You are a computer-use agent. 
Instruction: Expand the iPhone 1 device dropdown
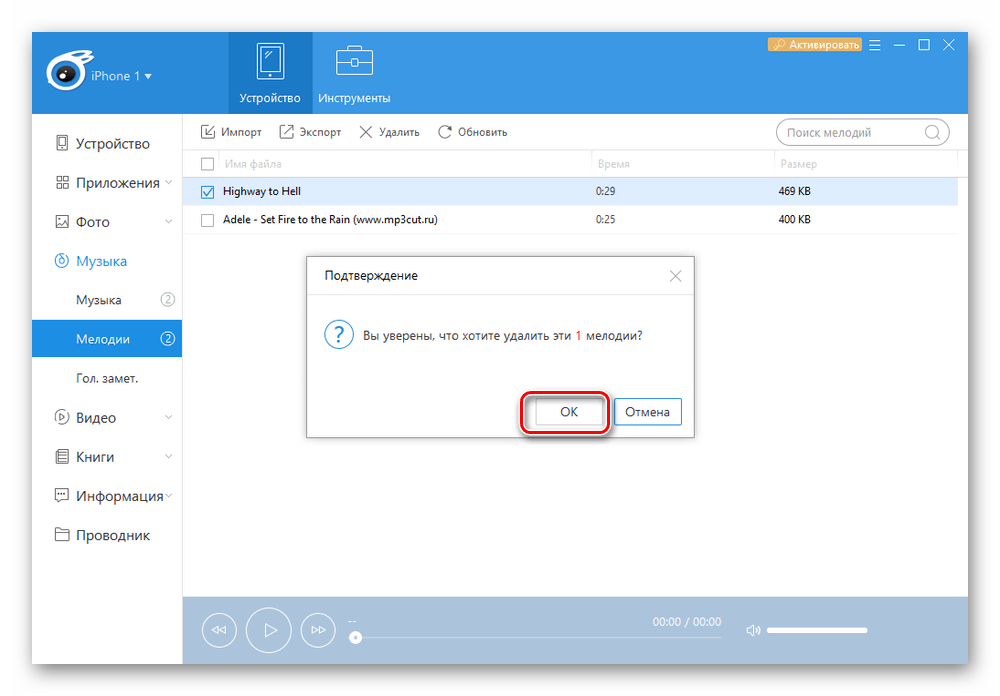(x=121, y=76)
